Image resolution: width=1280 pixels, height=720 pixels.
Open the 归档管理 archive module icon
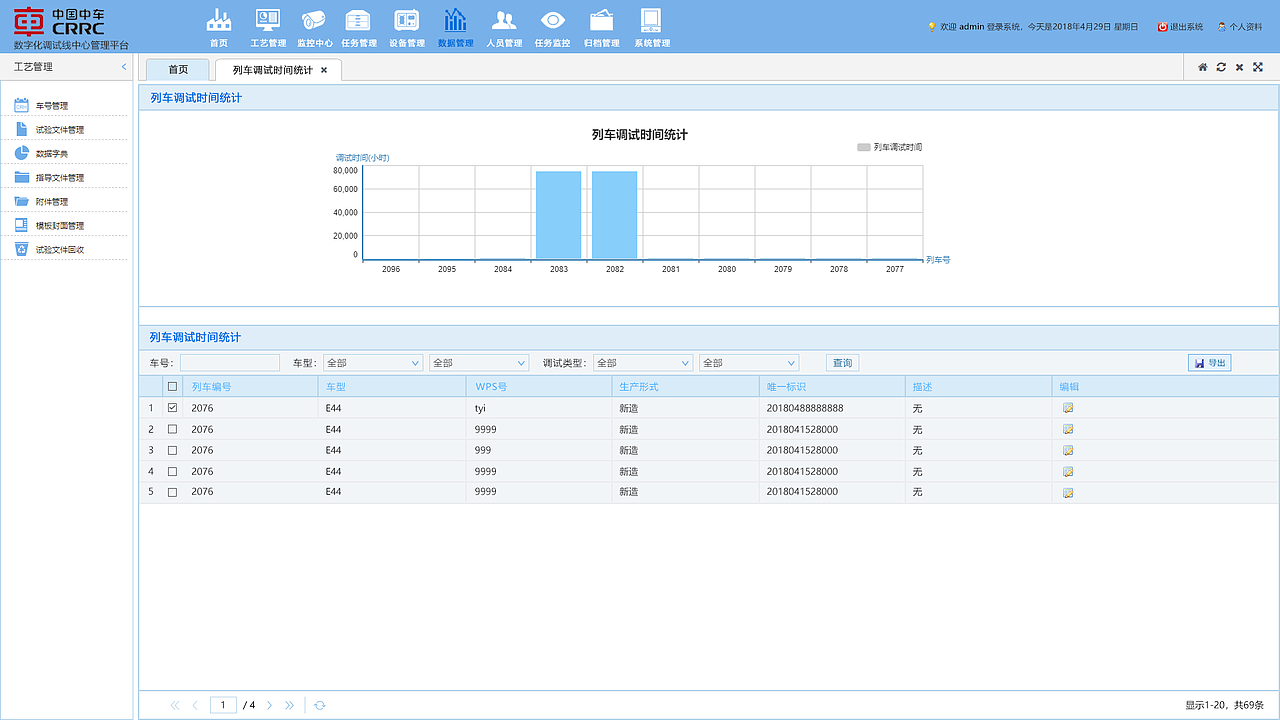601,27
